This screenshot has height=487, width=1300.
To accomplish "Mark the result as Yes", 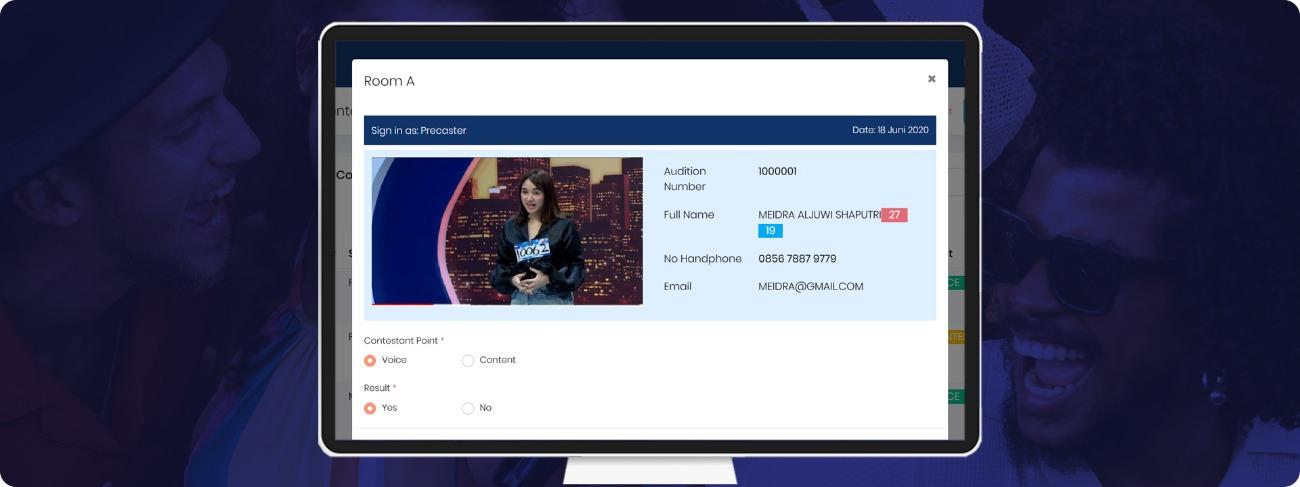I will click(370, 408).
